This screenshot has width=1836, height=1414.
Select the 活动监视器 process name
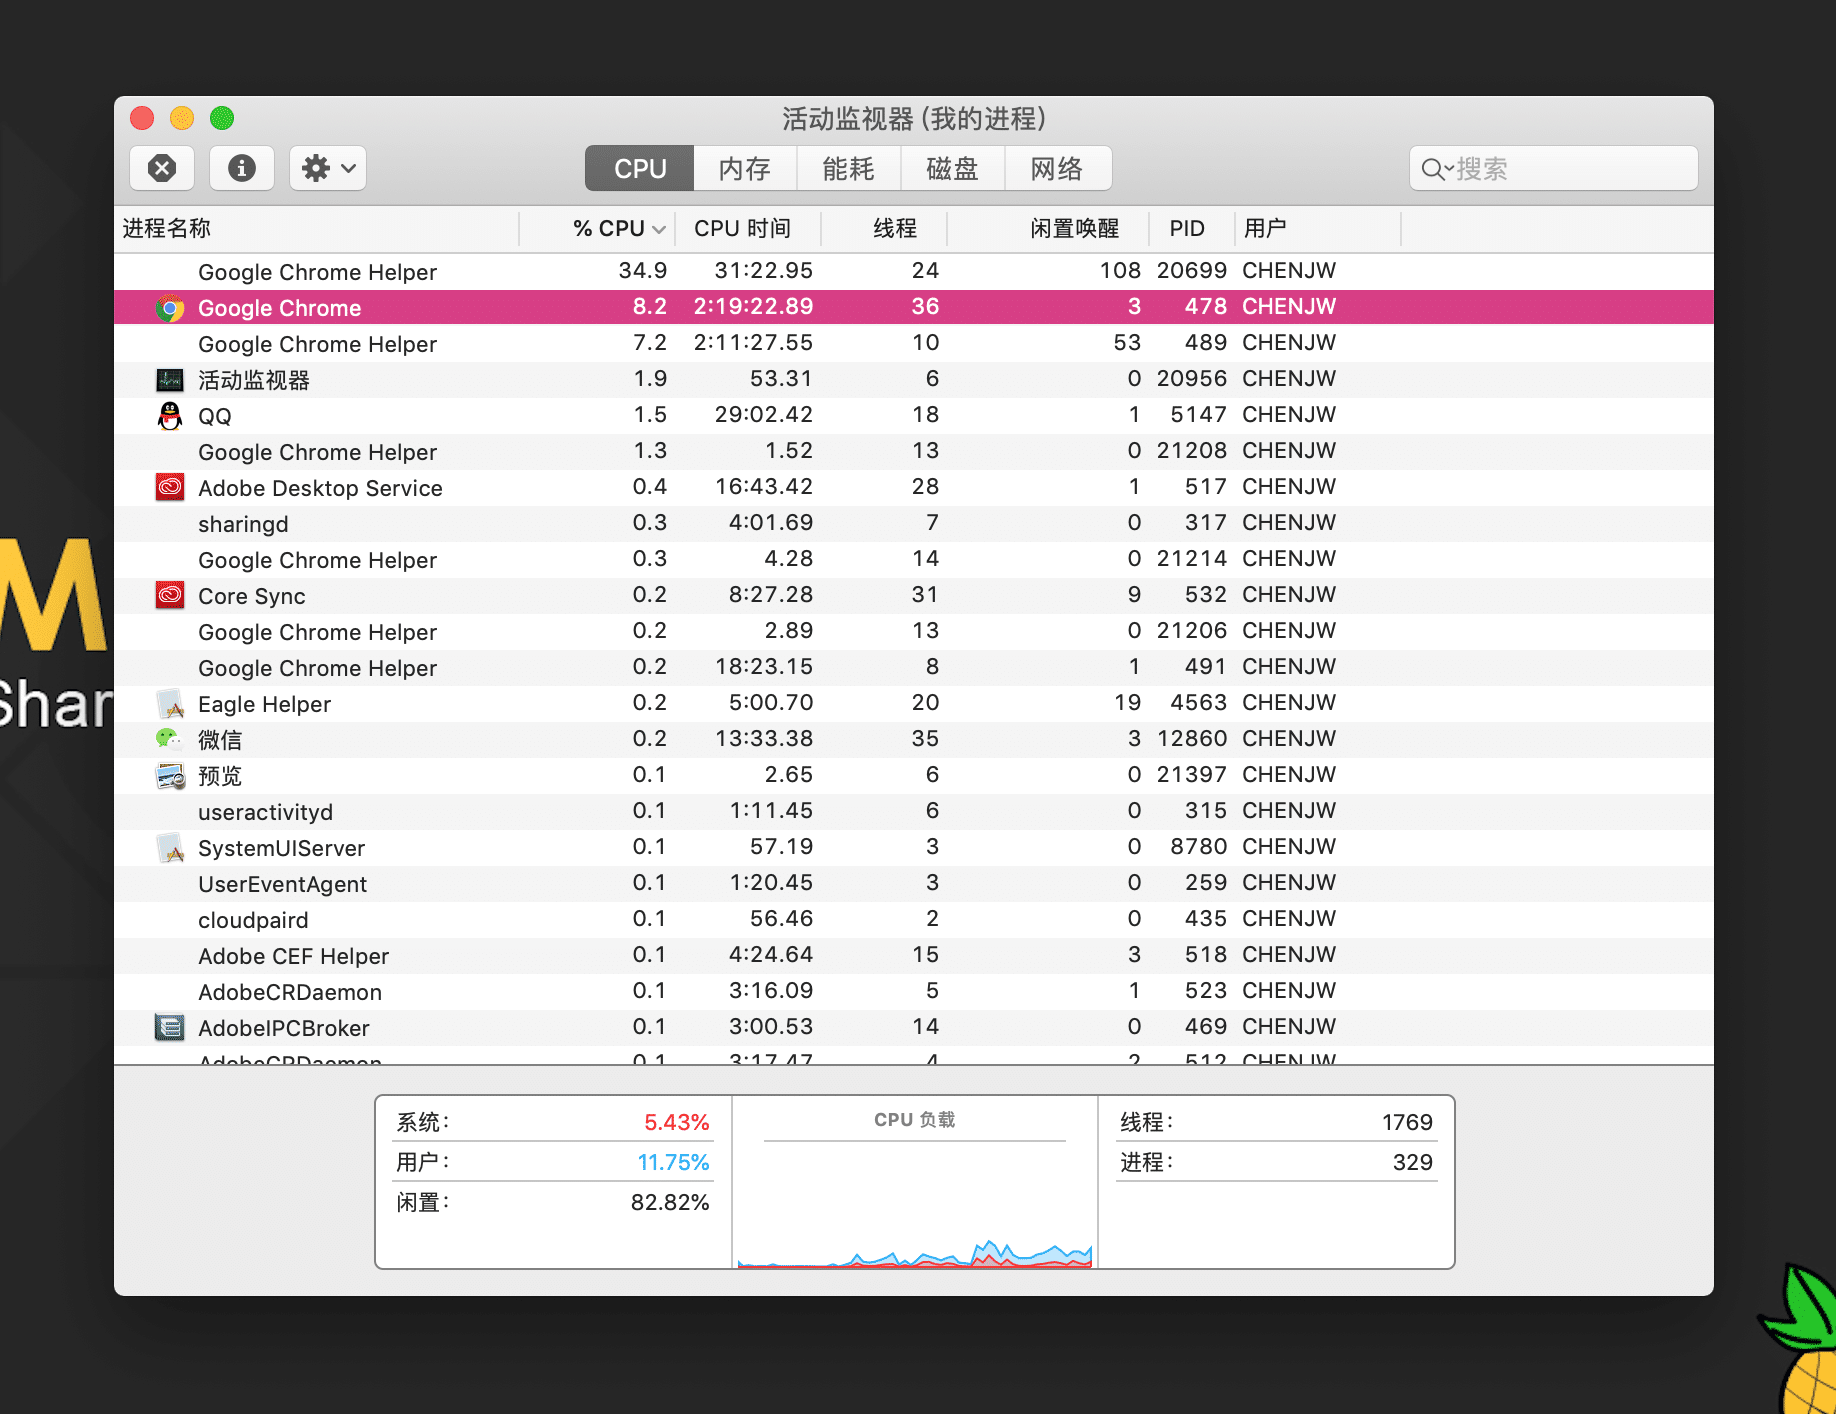coord(254,380)
